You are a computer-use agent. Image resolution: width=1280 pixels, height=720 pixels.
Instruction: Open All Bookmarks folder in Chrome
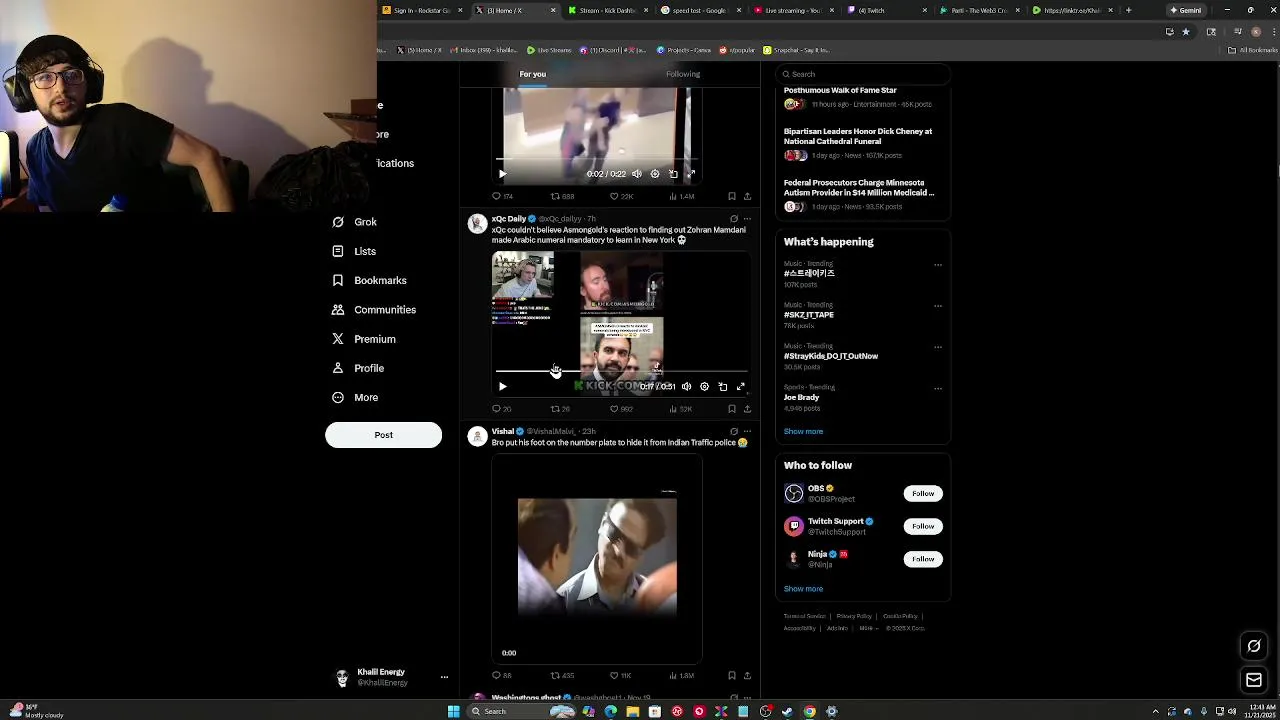coord(1254,50)
